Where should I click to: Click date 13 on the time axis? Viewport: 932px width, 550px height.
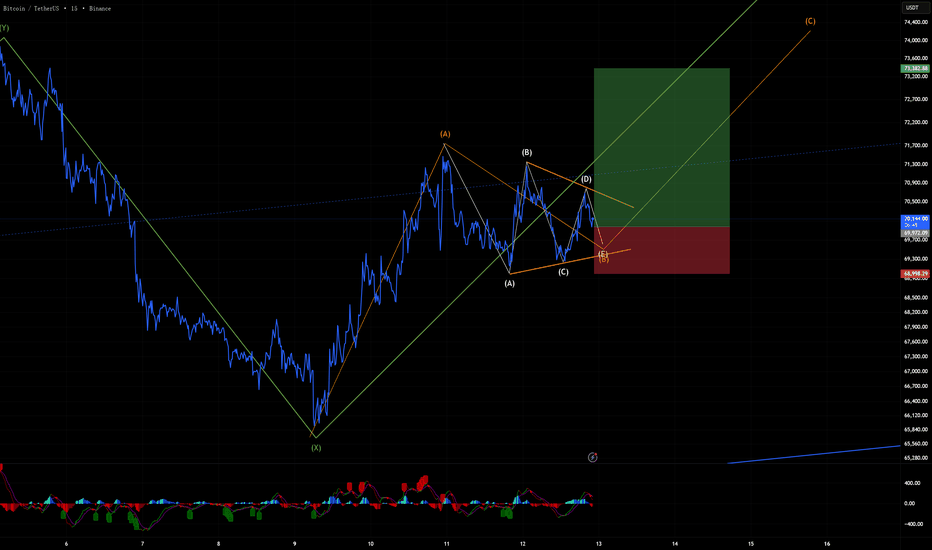coord(599,543)
